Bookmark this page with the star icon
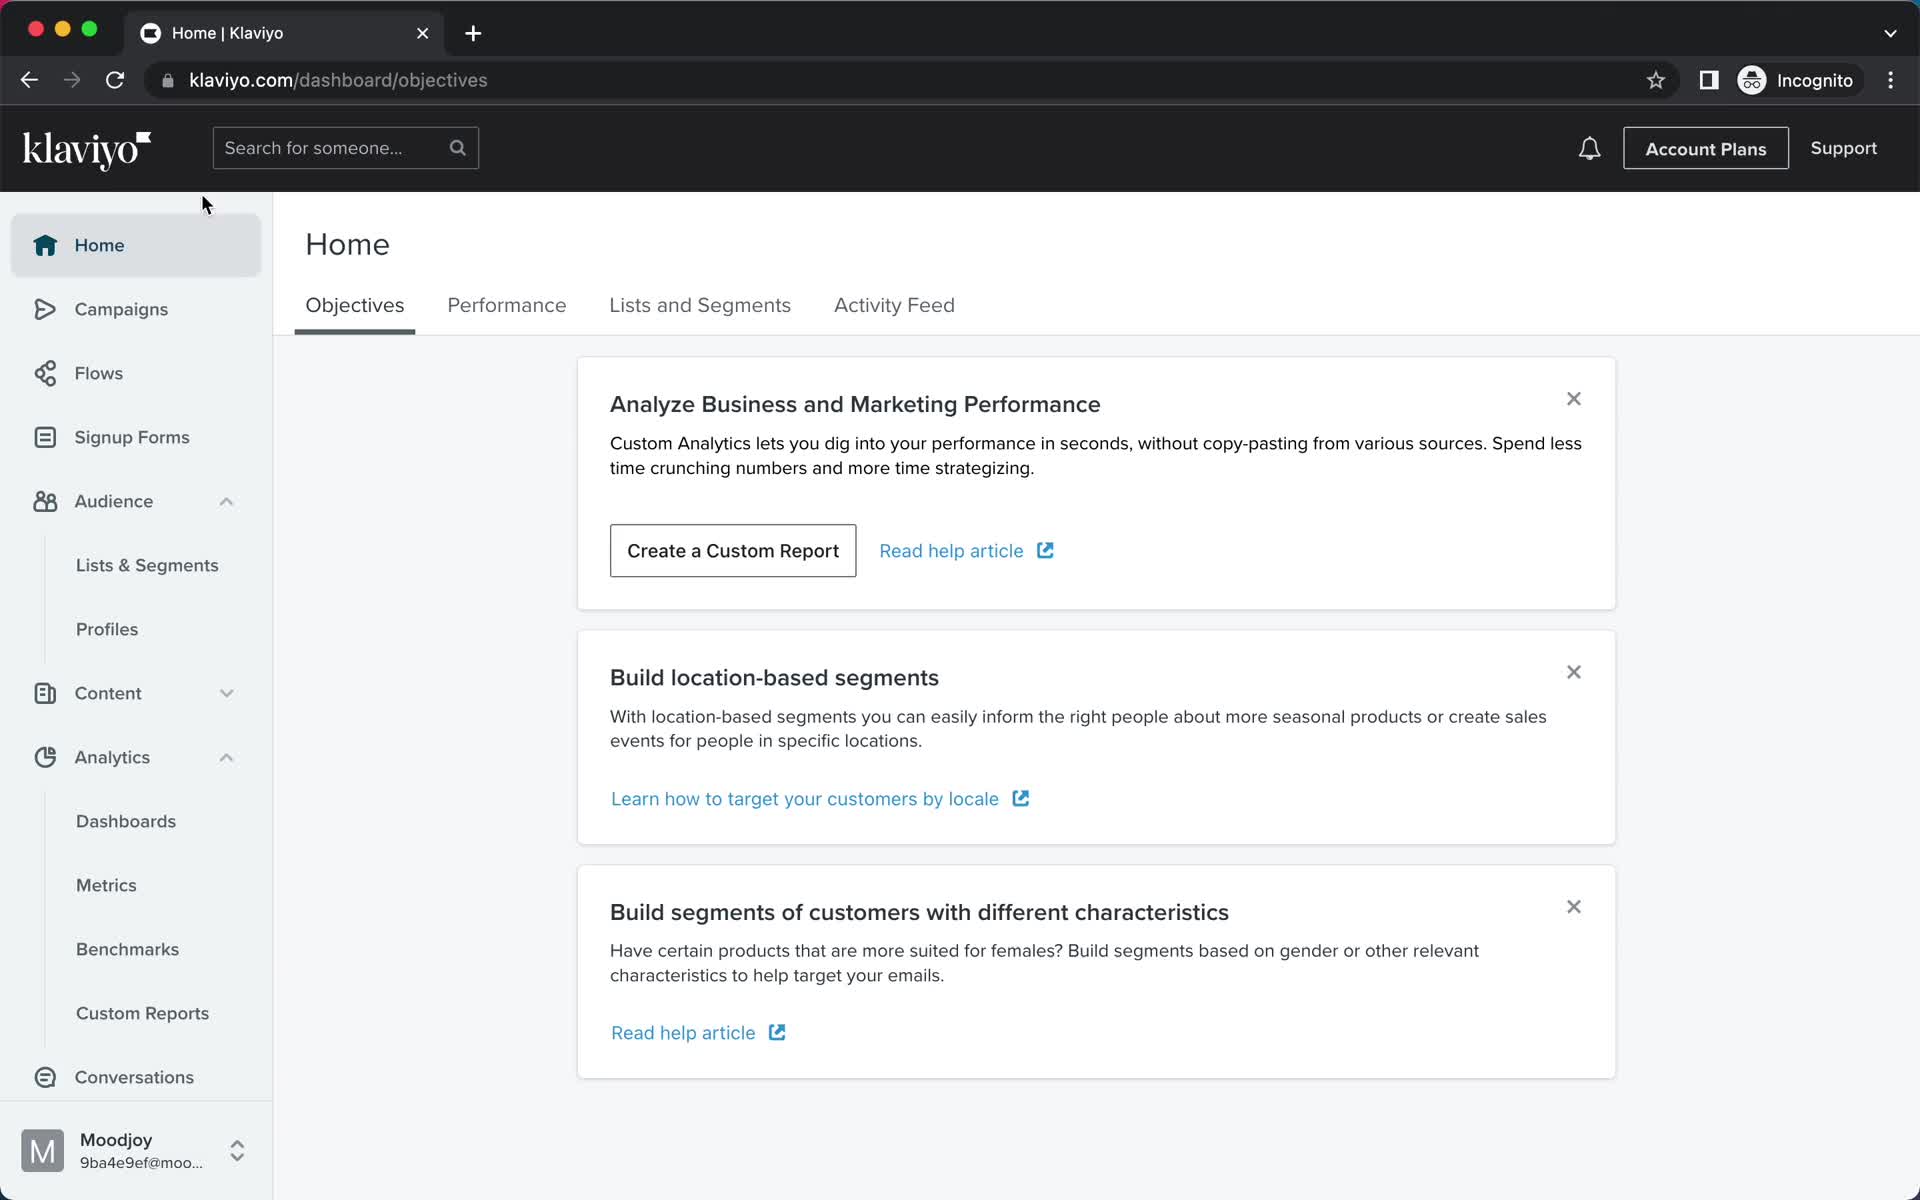The image size is (1920, 1200). tap(1656, 80)
